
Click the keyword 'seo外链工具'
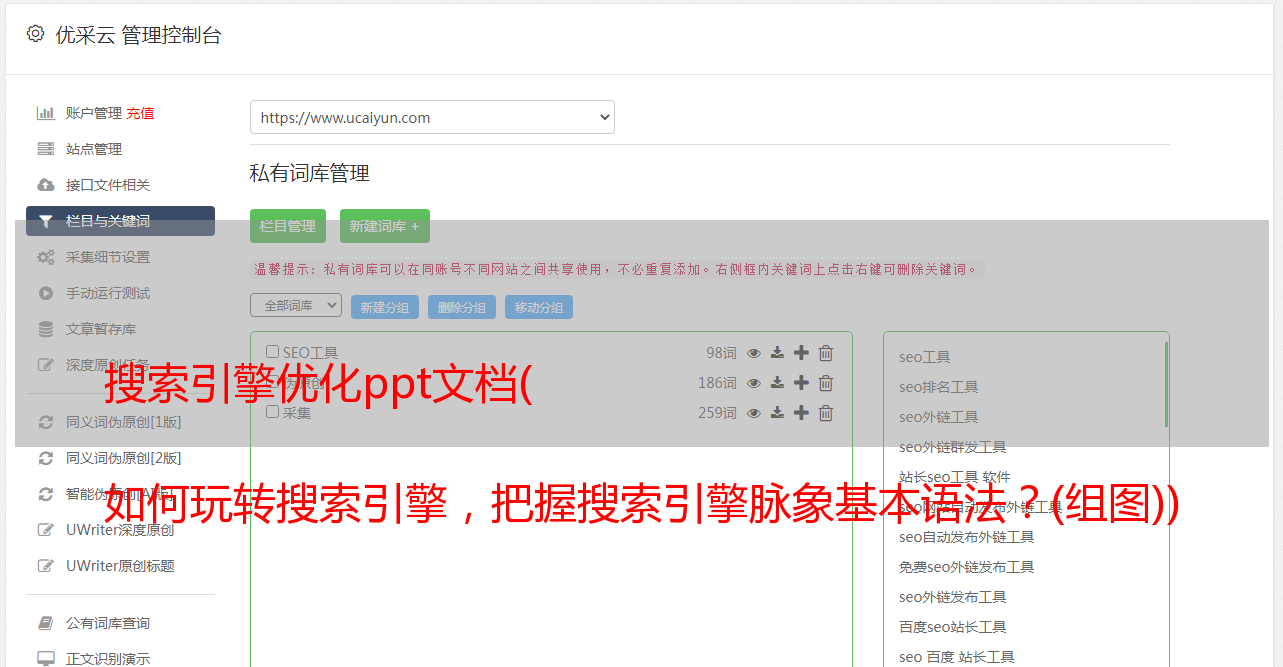pos(939,417)
